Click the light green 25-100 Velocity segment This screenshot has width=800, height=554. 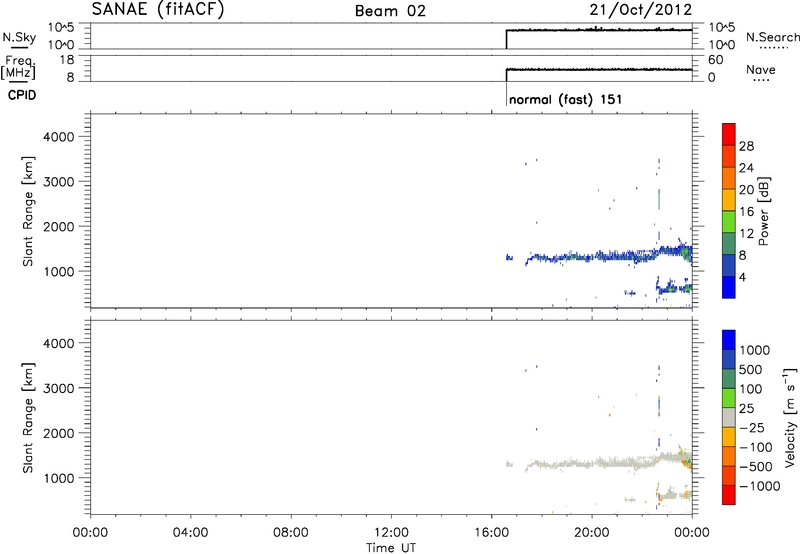pos(729,398)
